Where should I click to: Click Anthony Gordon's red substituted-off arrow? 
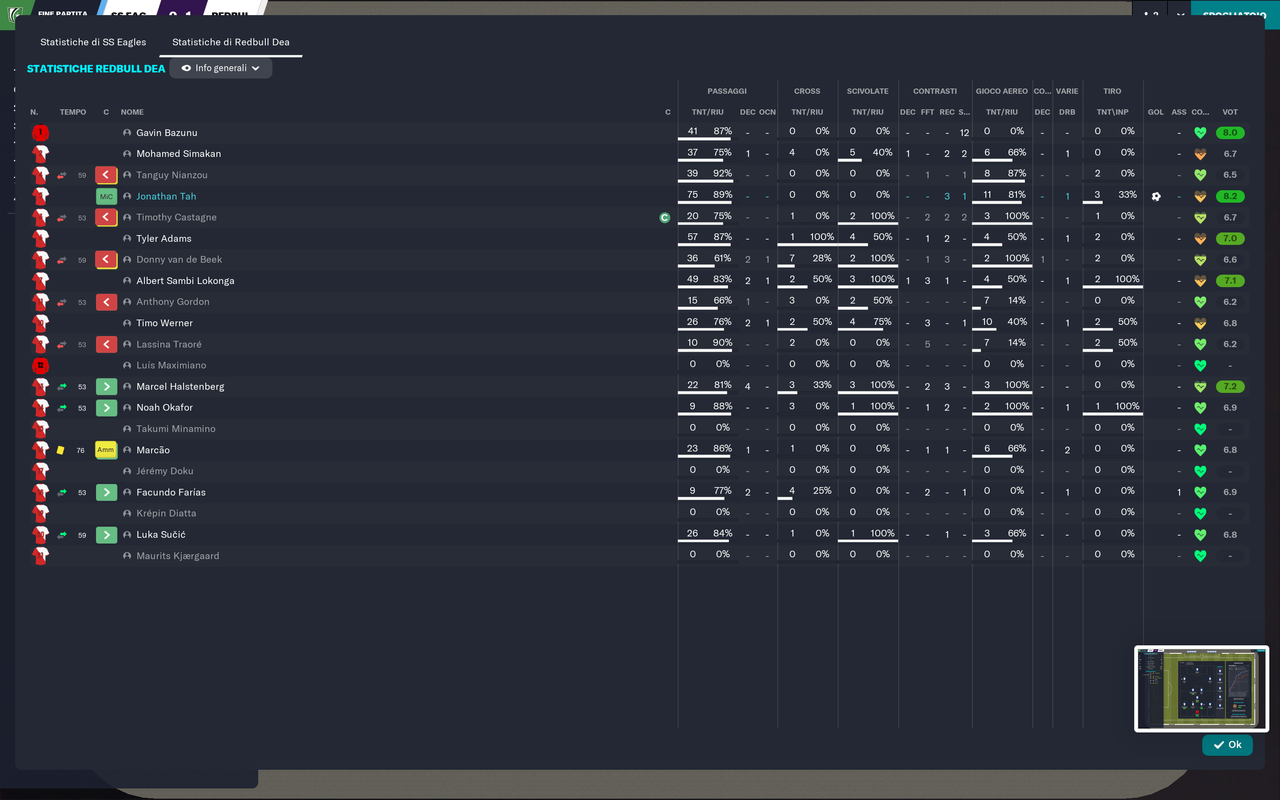tap(106, 302)
